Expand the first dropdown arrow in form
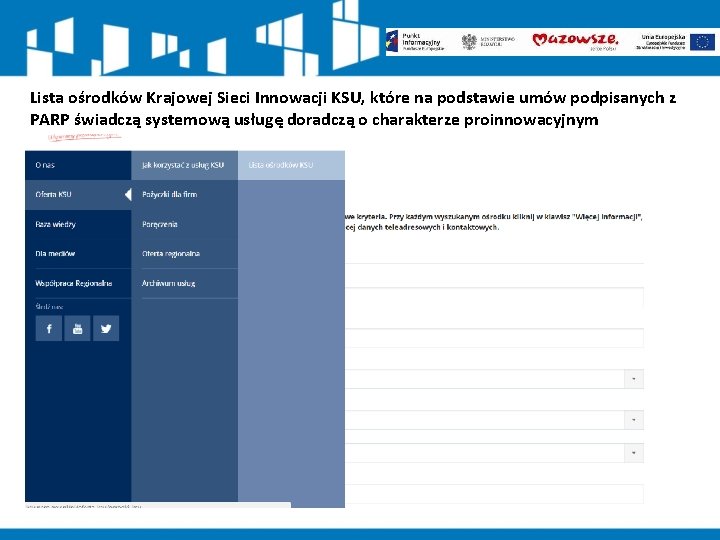 (x=634, y=379)
